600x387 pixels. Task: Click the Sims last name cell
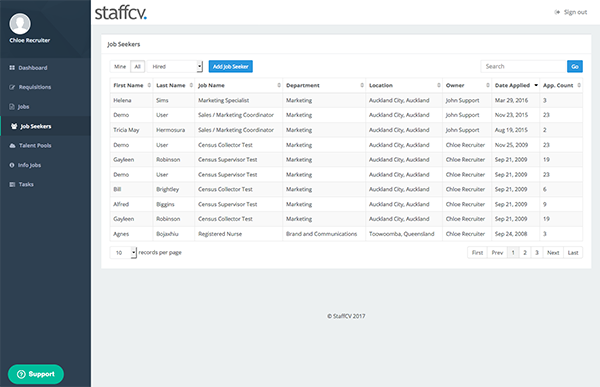pyautogui.click(x=174, y=100)
